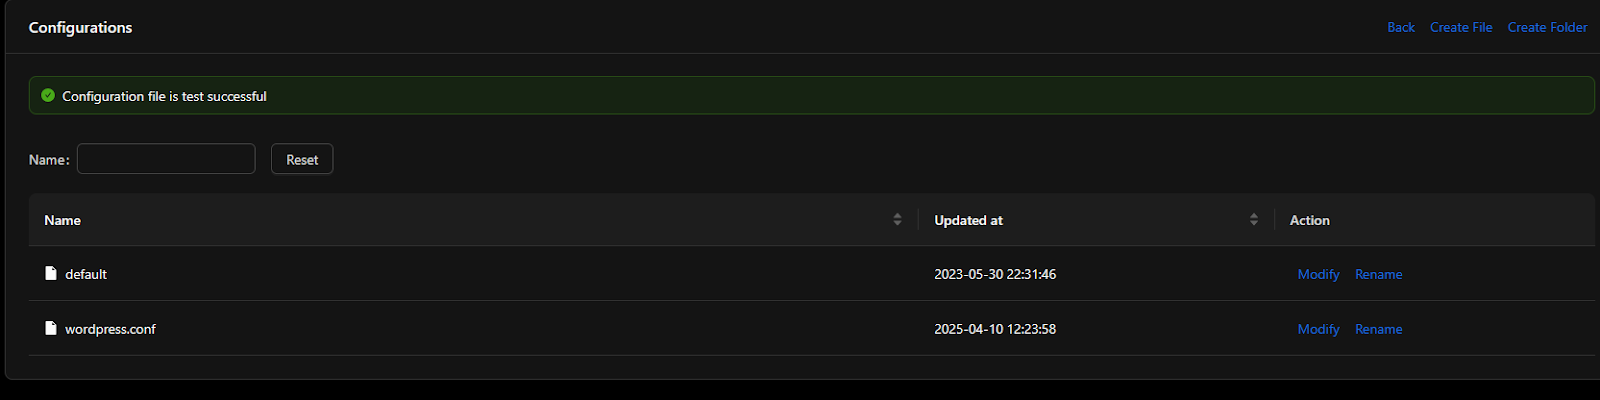The width and height of the screenshot is (1600, 400).
Task: Open the Create File link
Action: tap(1461, 27)
